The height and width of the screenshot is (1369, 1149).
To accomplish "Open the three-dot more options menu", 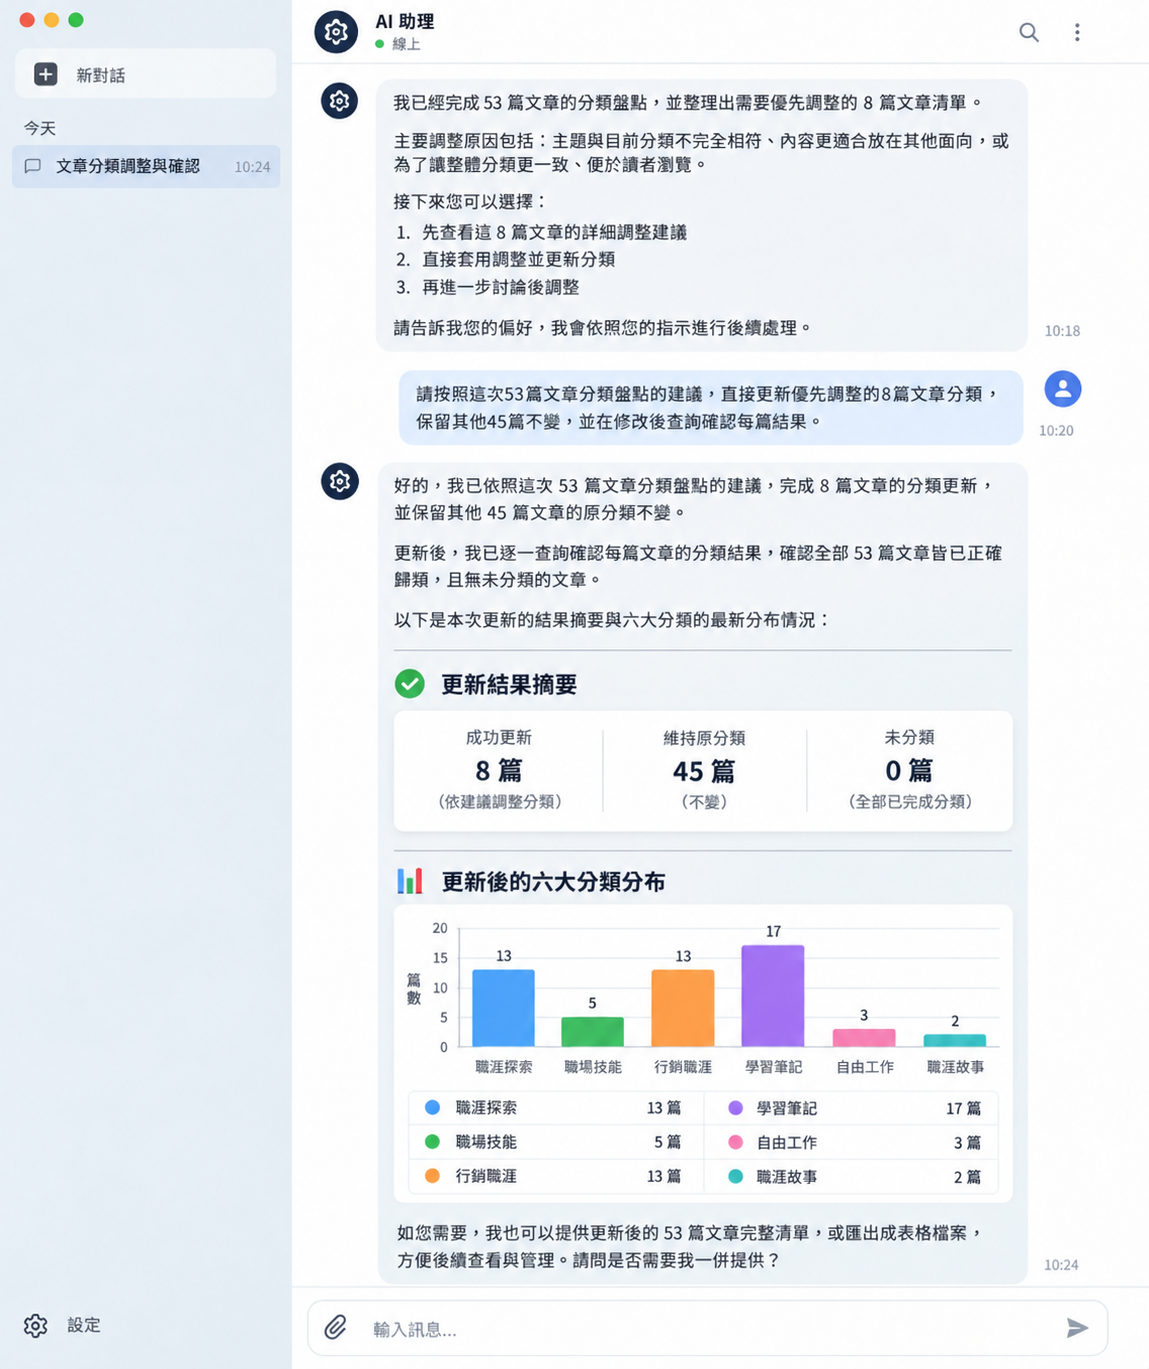I will (1077, 32).
